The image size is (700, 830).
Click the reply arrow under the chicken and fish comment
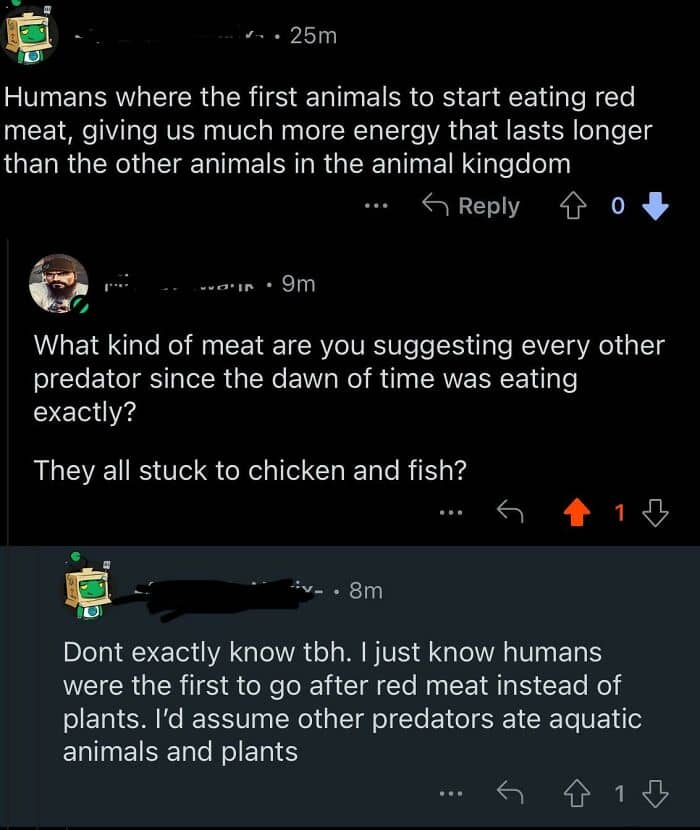(x=511, y=513)
